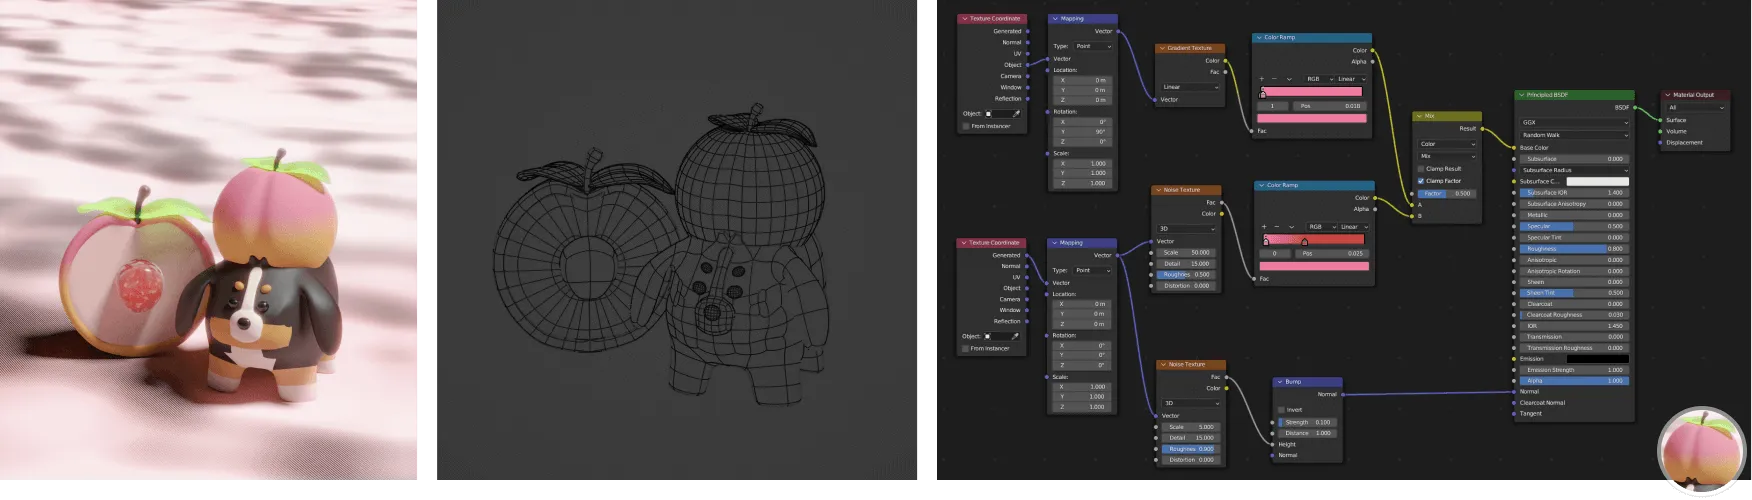Click the Clearcoat Roughness 0.030 field
Image resolution: width=1752 pixels, height=500 pixels.
(x=1574, y=315)
